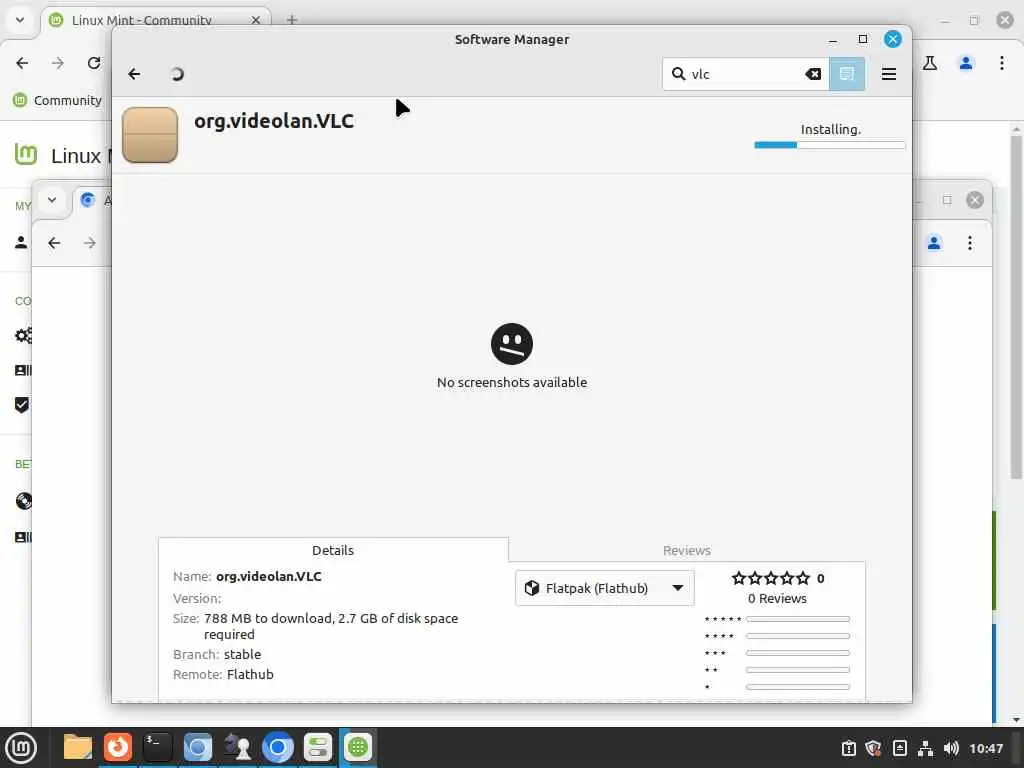Open browser labs flask icon
This screenshot has width=1024, height=768.
(x=930, y=63)
